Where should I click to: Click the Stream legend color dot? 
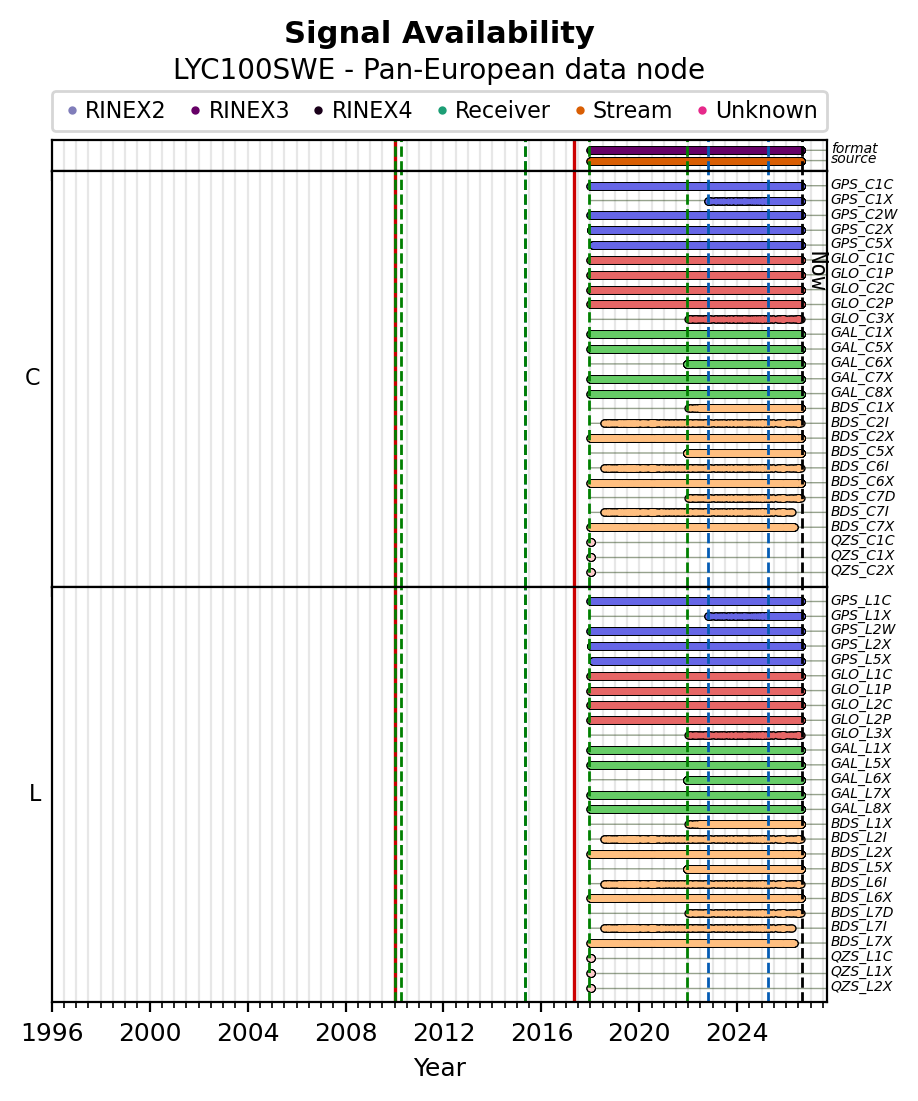(x=580, y=111)
